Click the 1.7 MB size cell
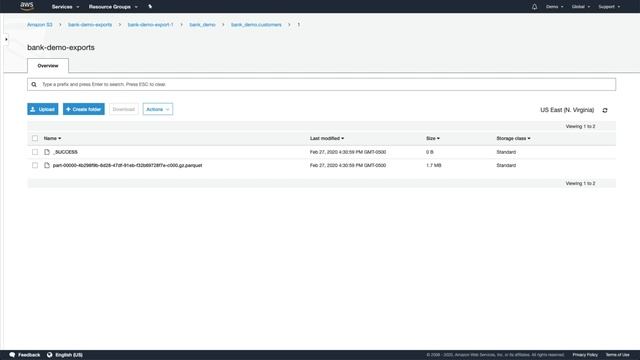The width and height of the screenshot is (640, 360). 433,165
